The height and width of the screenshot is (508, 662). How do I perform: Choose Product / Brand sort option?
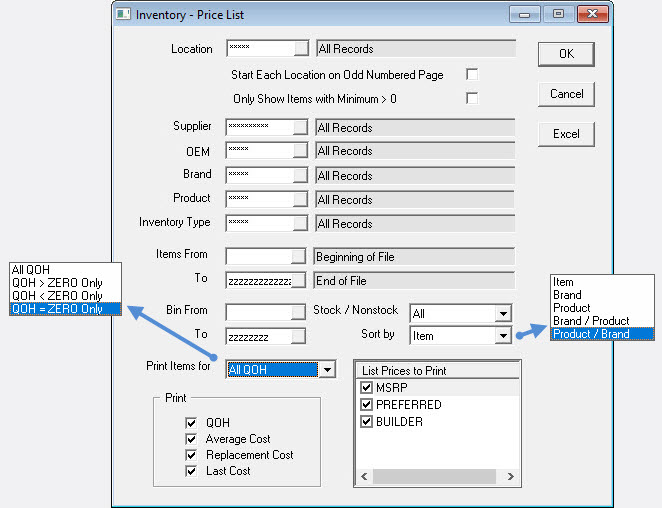602,334
